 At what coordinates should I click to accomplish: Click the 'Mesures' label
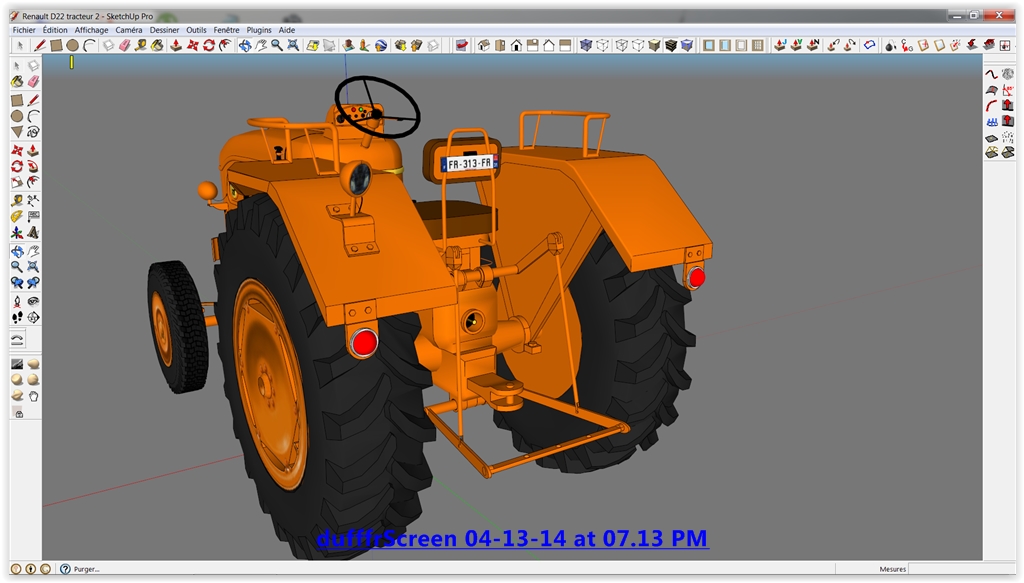point(892,569)
